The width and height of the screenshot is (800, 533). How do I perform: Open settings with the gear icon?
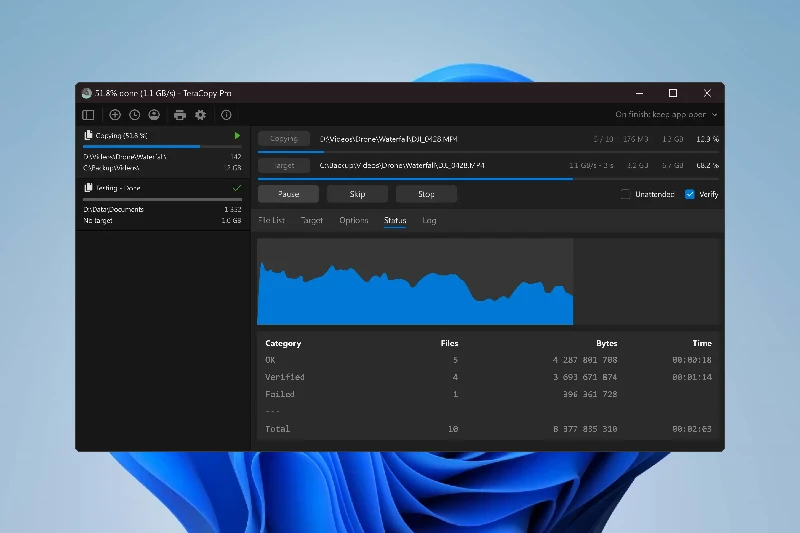(201, 115)
